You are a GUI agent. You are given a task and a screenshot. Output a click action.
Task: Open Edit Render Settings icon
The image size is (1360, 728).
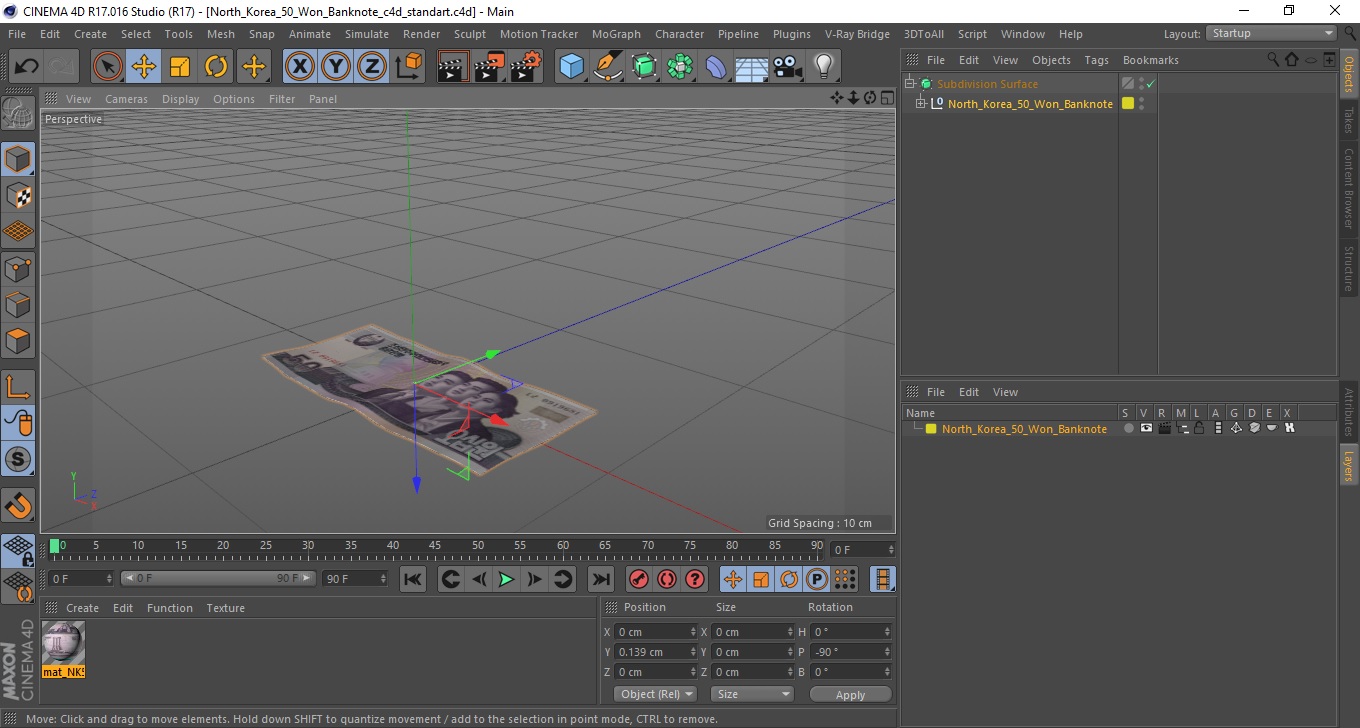525,67
